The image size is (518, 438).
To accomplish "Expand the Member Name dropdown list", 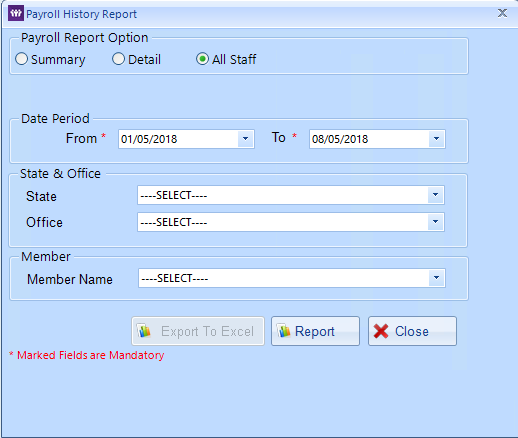I will (x=436, y=278).
